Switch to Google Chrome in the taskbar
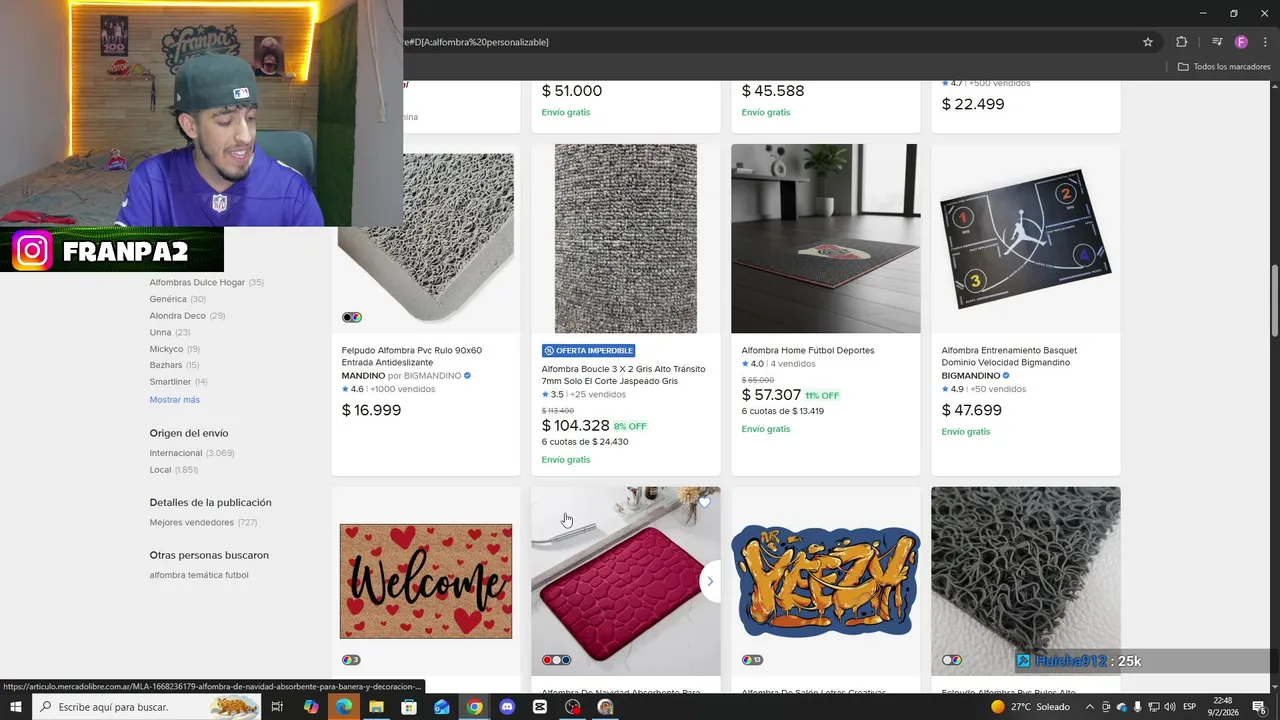This screenshot has width=1280, height=720. point(474,707)
